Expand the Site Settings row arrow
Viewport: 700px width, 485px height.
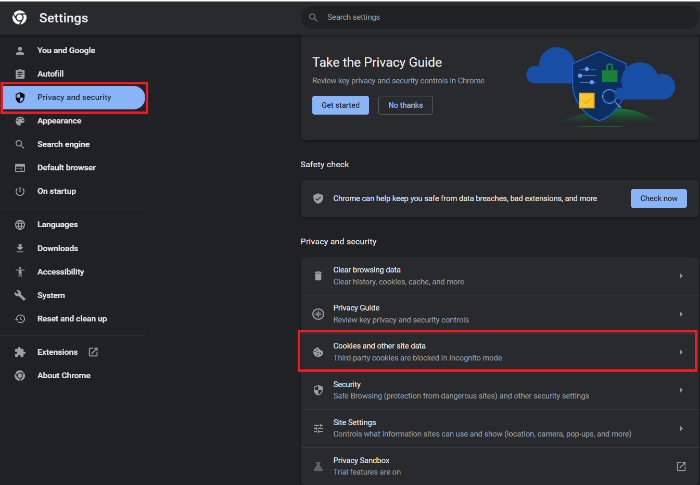click(x=681, y=428)
